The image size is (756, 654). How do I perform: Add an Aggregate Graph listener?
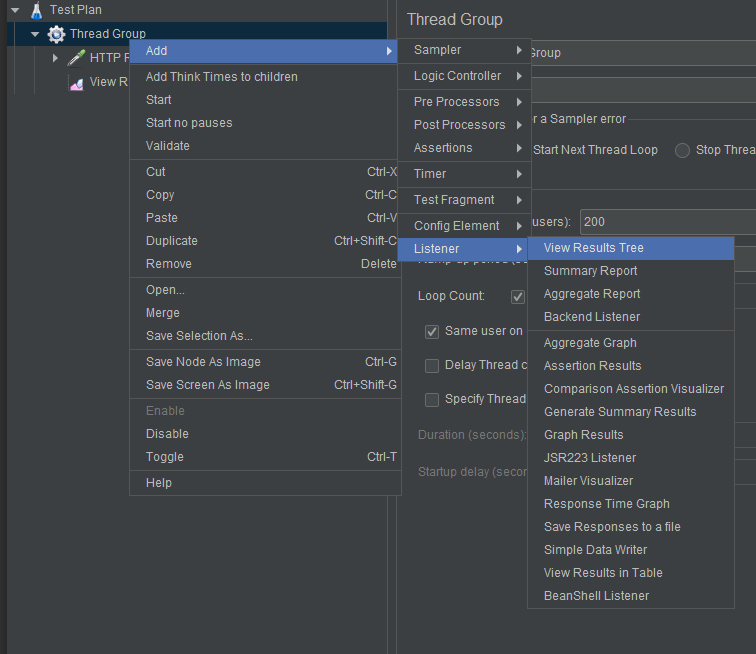click(631, 343)
